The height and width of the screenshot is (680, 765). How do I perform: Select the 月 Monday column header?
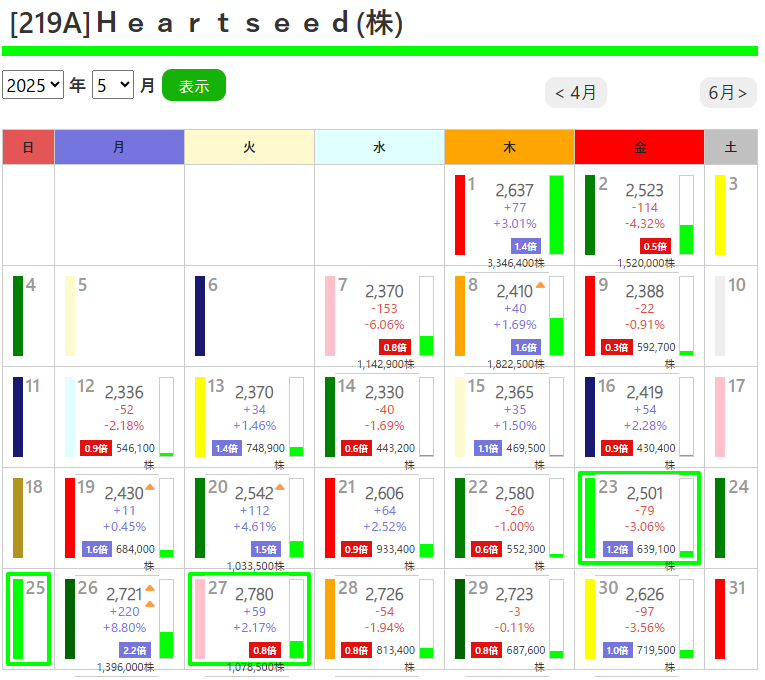tap(119, 147)
